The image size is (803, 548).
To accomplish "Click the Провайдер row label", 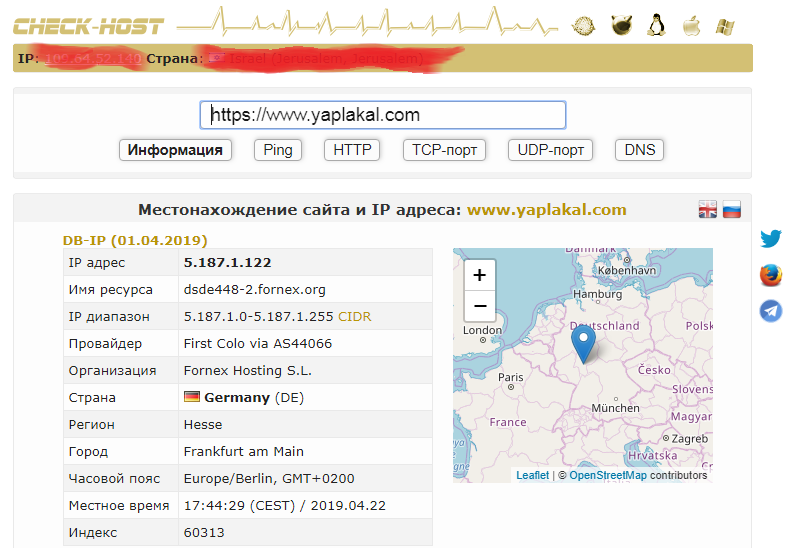I will [105, 344].
